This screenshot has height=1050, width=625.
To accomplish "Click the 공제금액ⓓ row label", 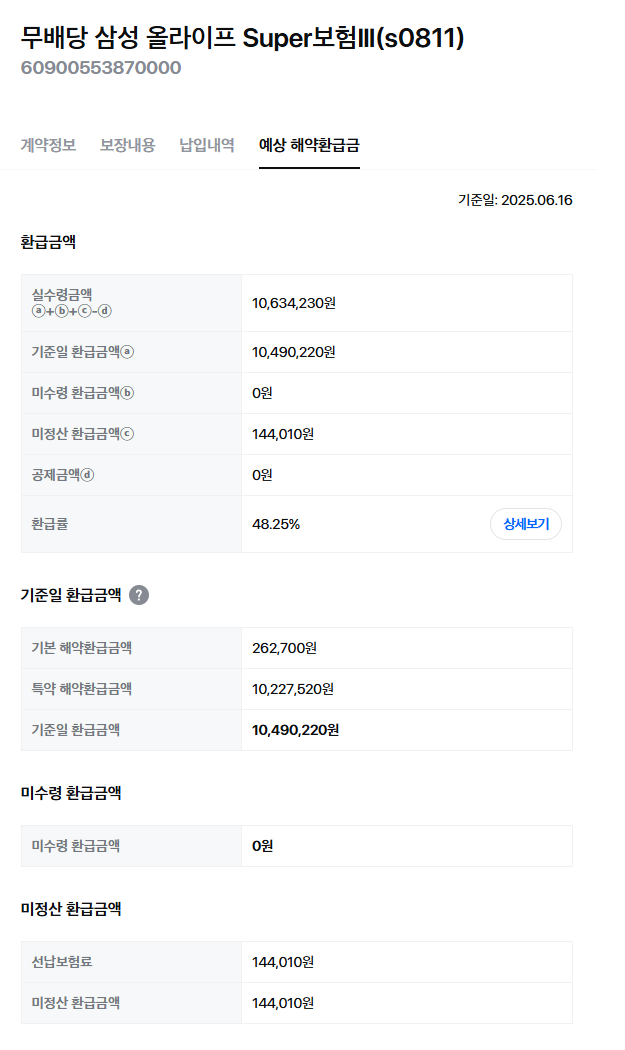I will pos(63,475).
